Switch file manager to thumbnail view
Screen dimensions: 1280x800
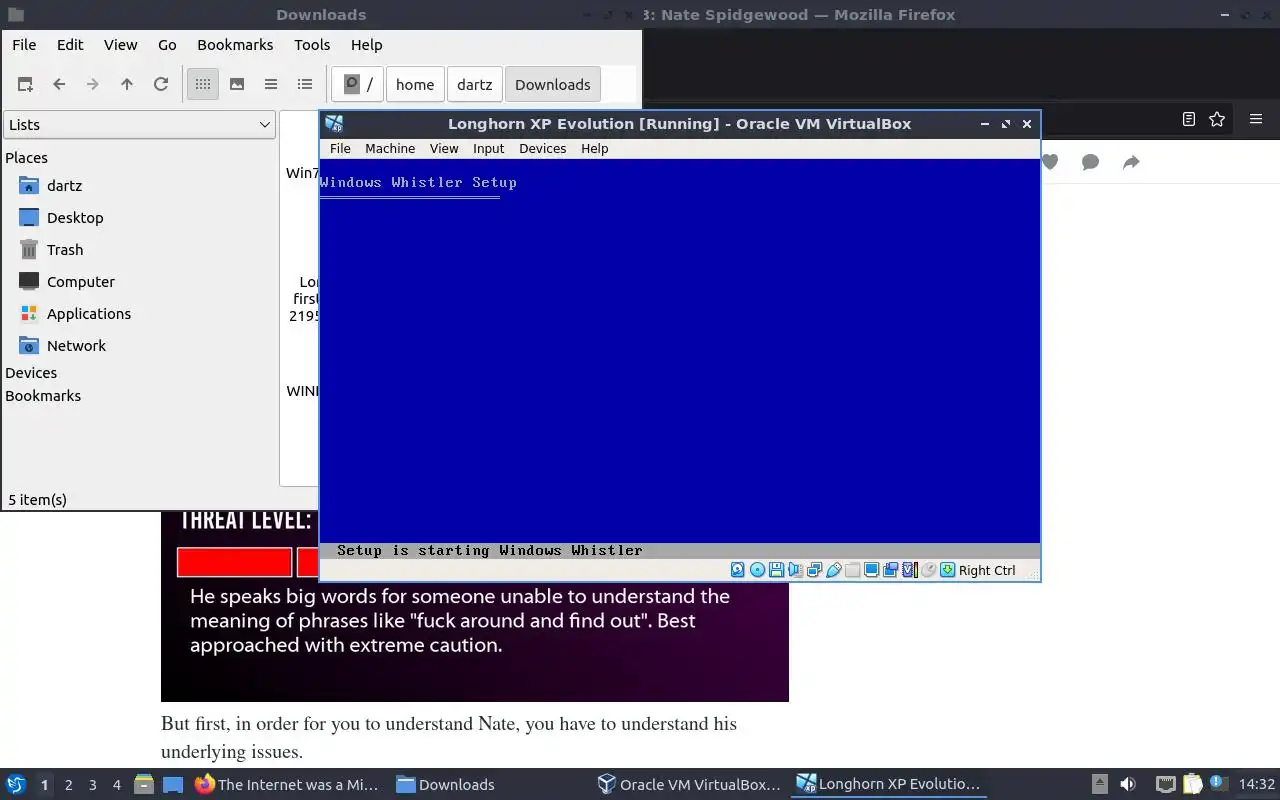pos(237,85)
